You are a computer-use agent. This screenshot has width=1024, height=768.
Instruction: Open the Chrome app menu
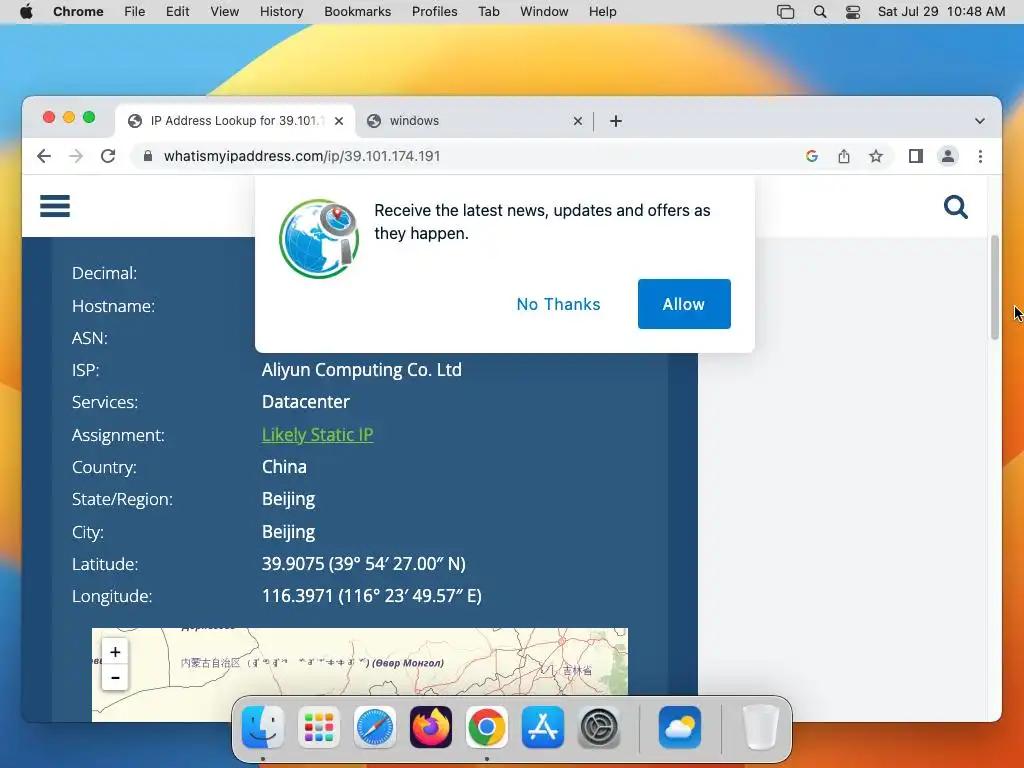pos(78,12)
